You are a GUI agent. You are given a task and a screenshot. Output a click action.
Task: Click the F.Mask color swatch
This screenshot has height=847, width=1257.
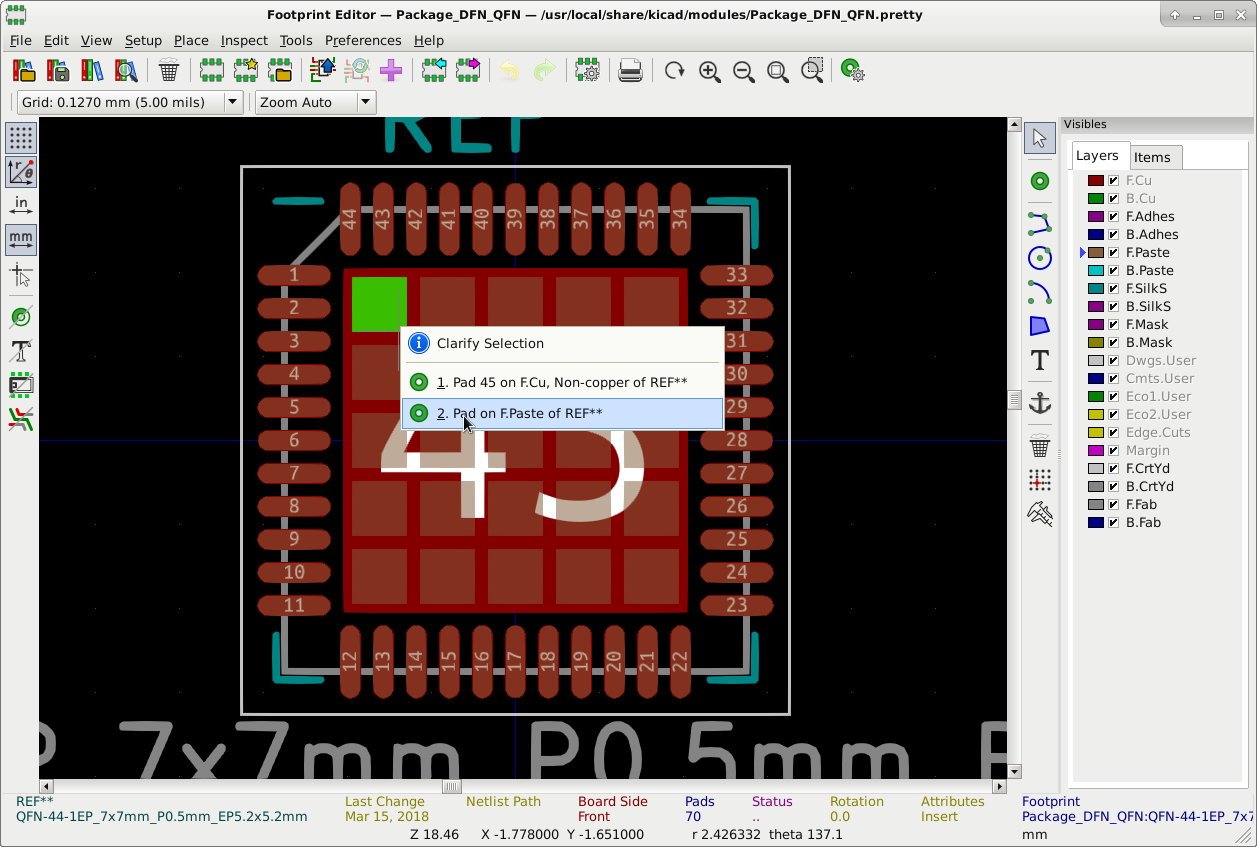(1096, 325)
